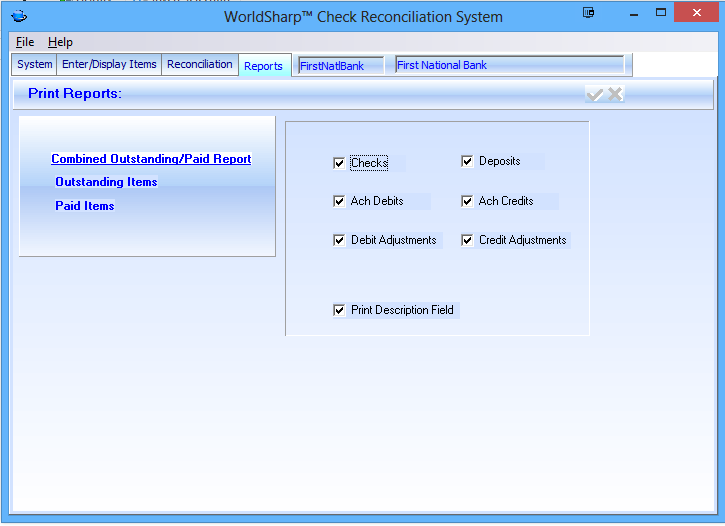Click the FirstNatlBank short name field
725x526 pixels.
tap(340, 66)
